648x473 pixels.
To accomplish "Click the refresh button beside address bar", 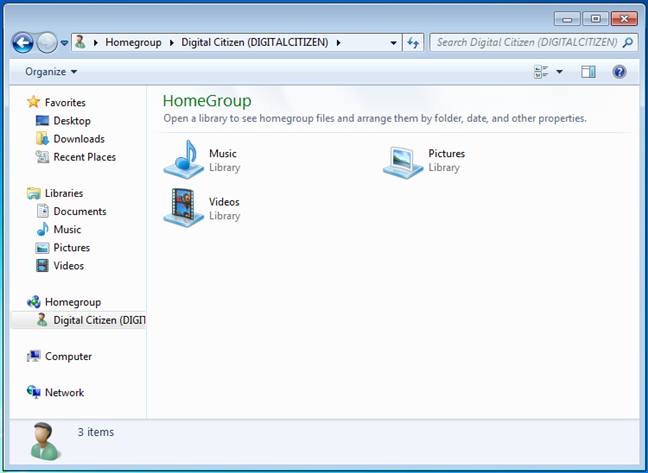I will [x=414, y=43].
